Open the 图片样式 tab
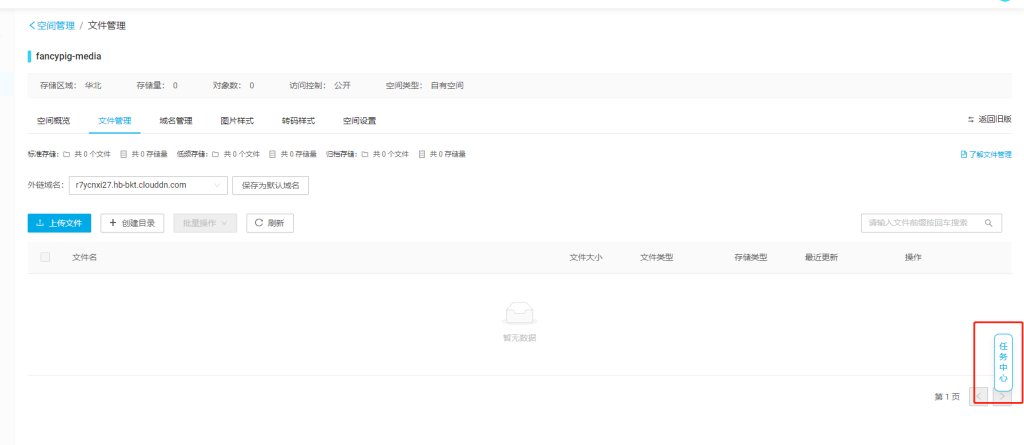1024x445 pixels. [237, 121]
